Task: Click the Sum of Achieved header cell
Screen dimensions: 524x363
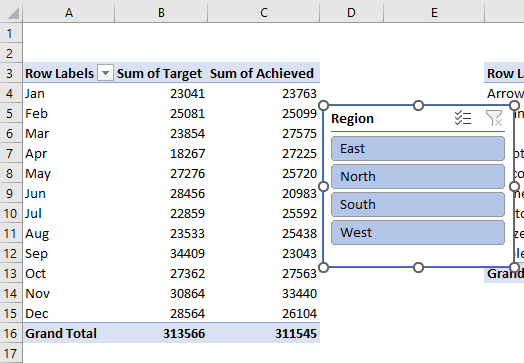Action: 264,73
